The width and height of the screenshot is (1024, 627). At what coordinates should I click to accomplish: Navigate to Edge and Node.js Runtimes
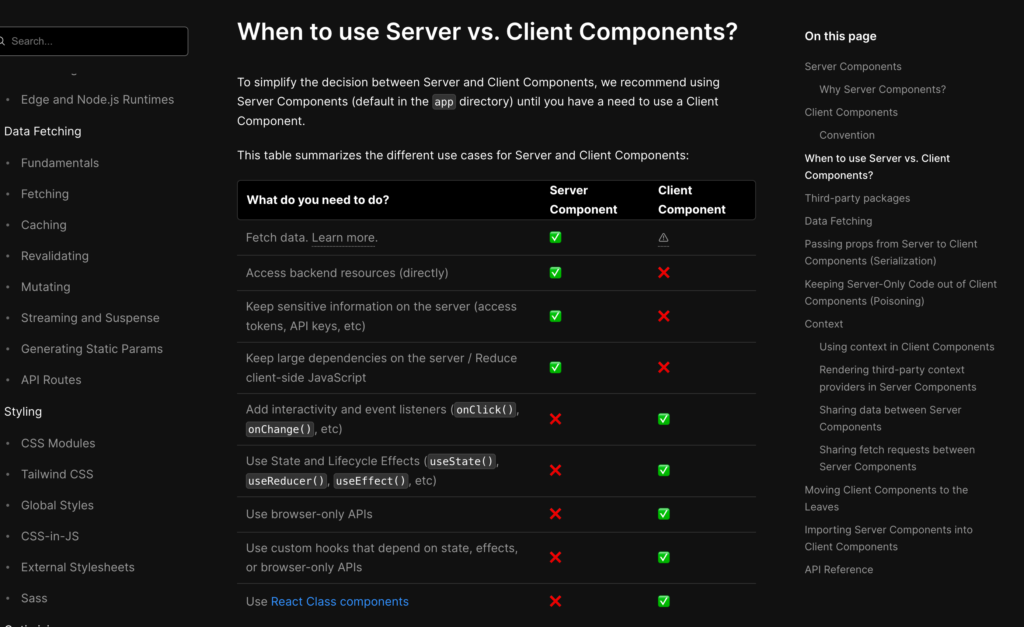pos(97,100)
